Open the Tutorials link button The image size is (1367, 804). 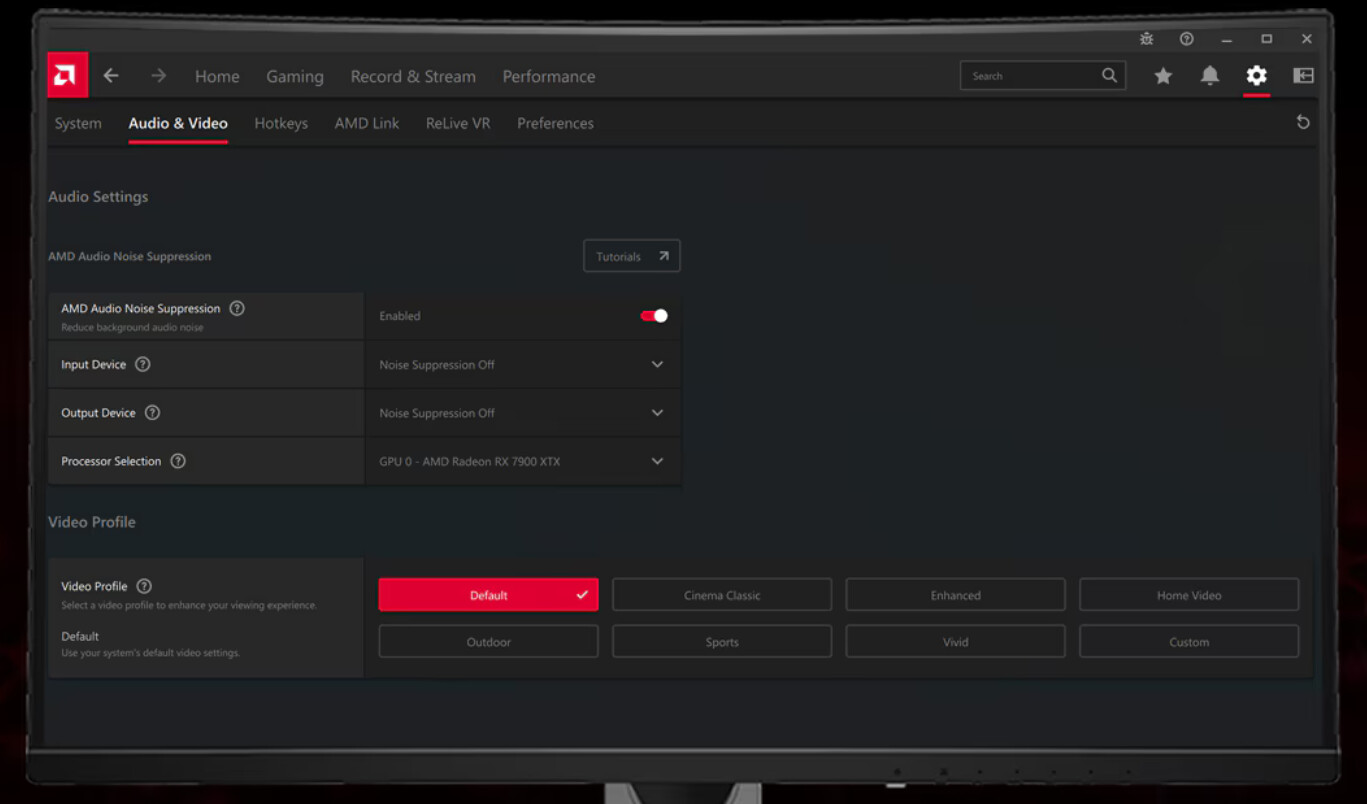pyautogui.click(x=632, y=256)
